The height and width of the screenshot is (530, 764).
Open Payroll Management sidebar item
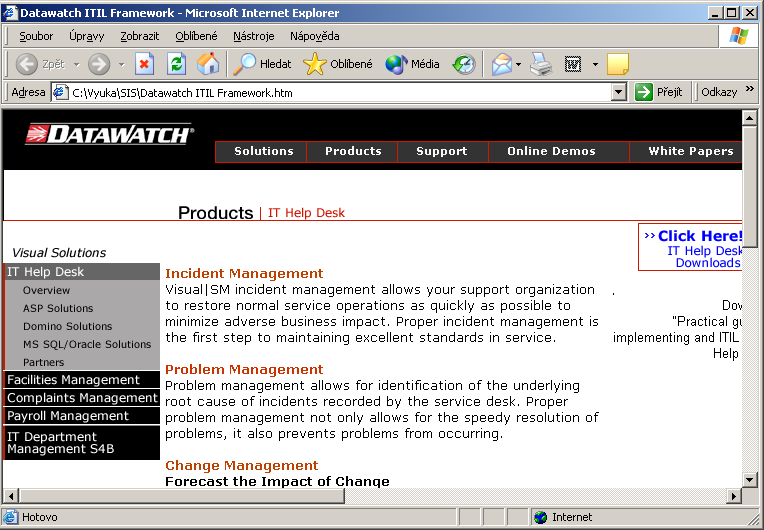click(82, 416)
